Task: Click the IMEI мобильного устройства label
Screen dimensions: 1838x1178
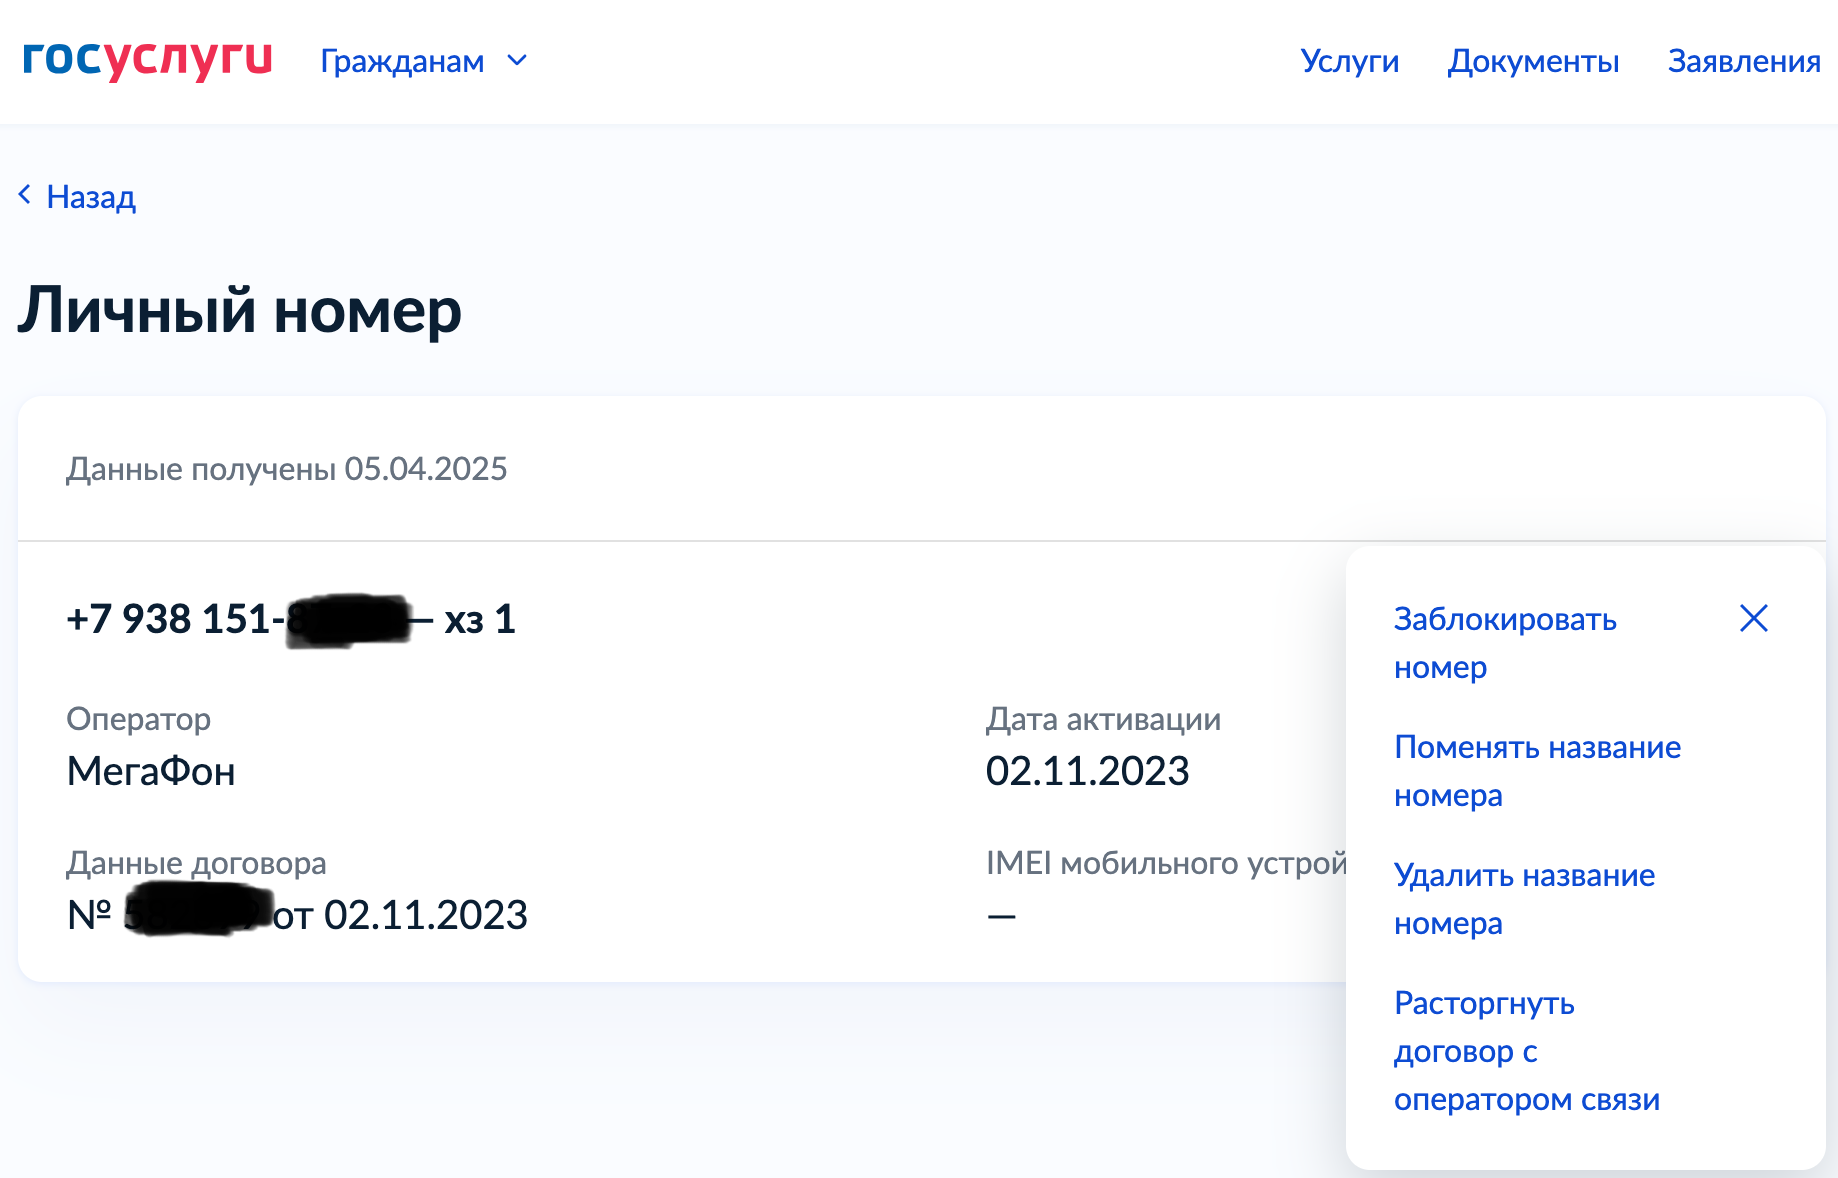Action: (1165, 862)
